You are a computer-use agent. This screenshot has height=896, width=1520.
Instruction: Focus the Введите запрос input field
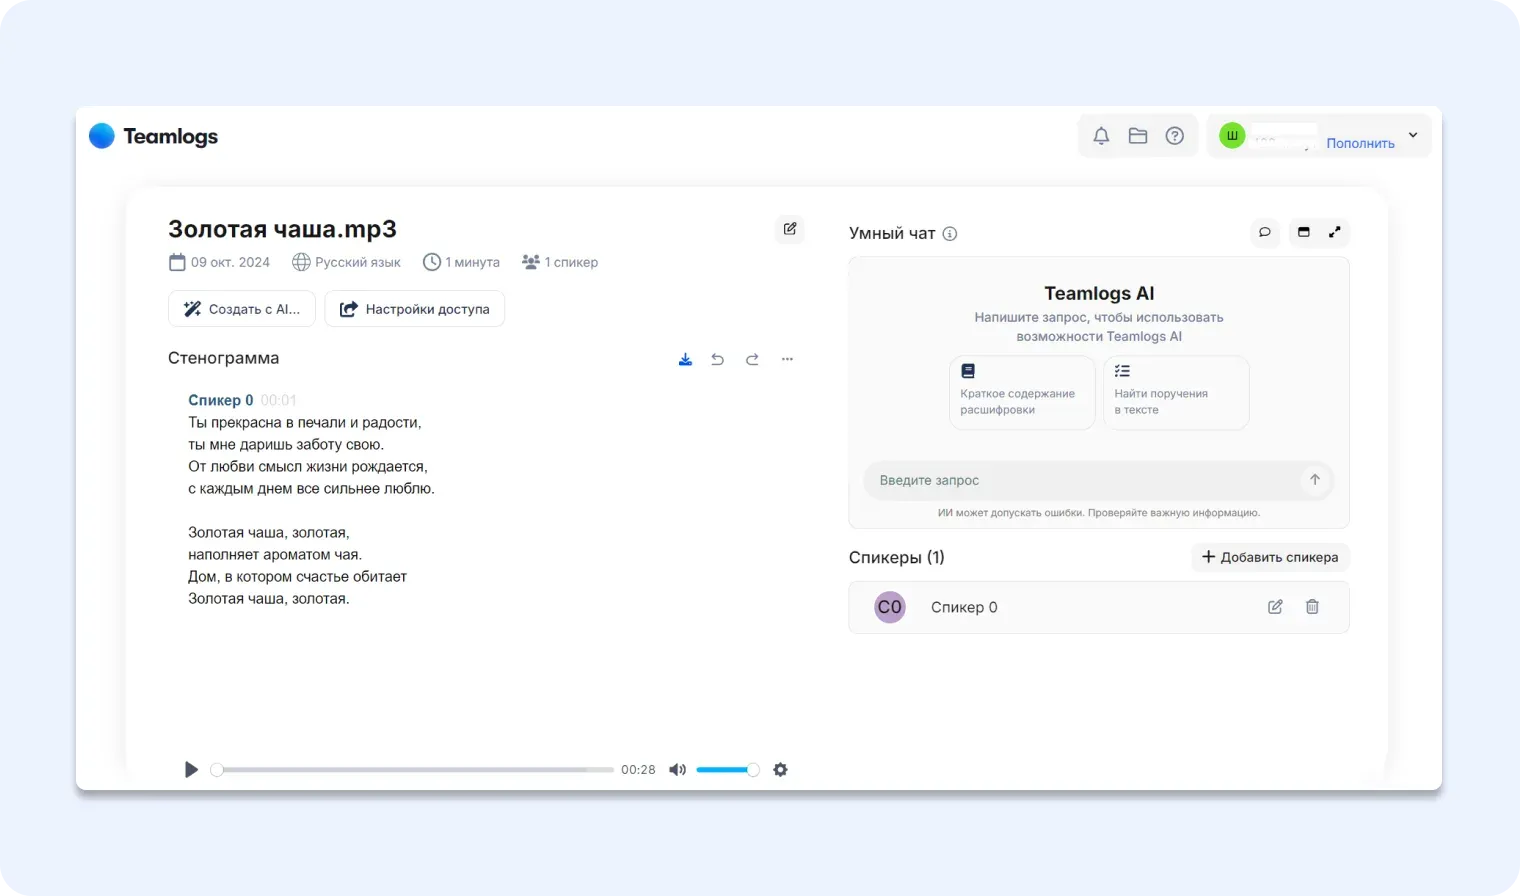pos(1085,480)
